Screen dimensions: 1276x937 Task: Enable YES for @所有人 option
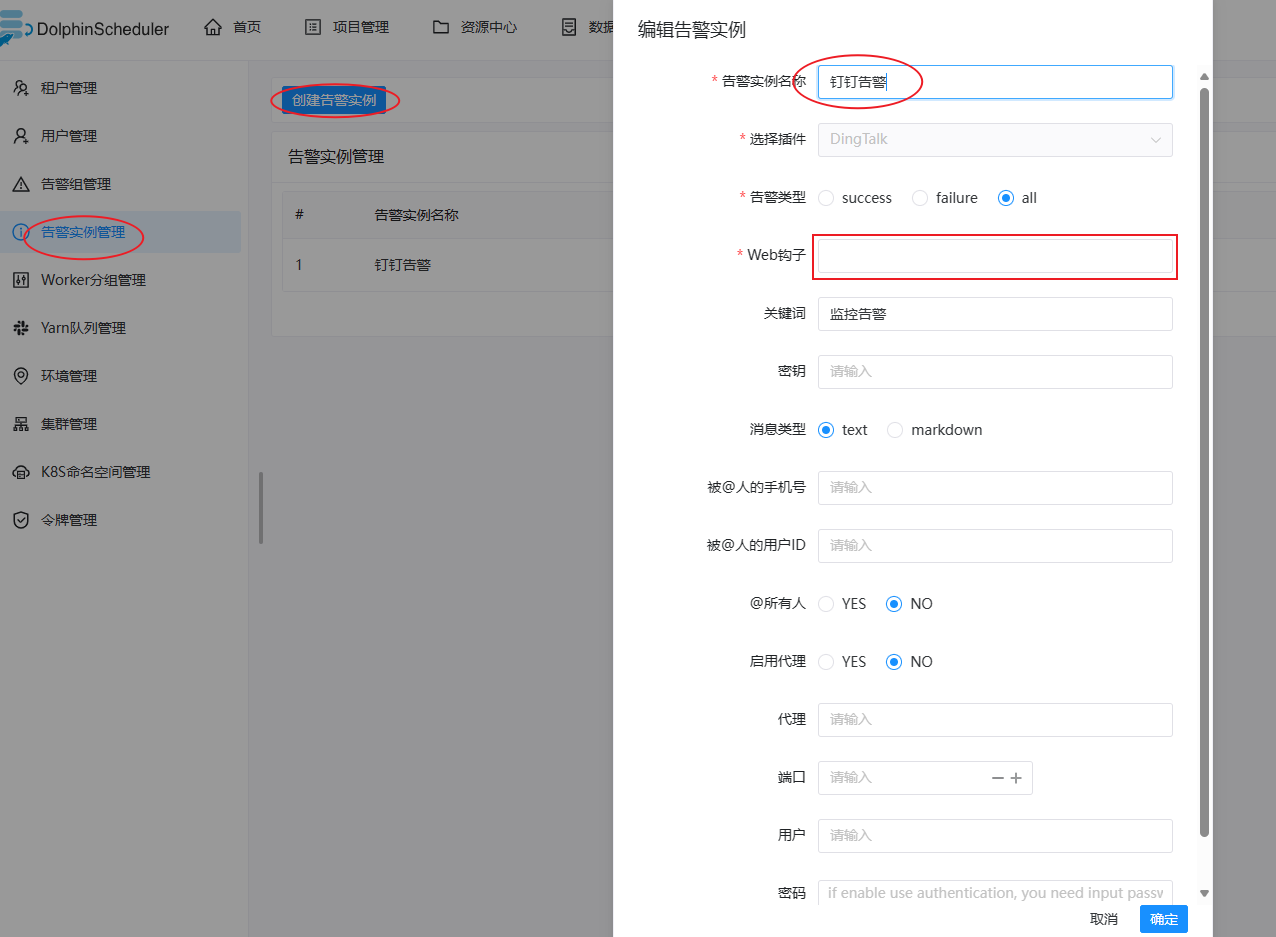pyautogui.click(x=826, y=604)
